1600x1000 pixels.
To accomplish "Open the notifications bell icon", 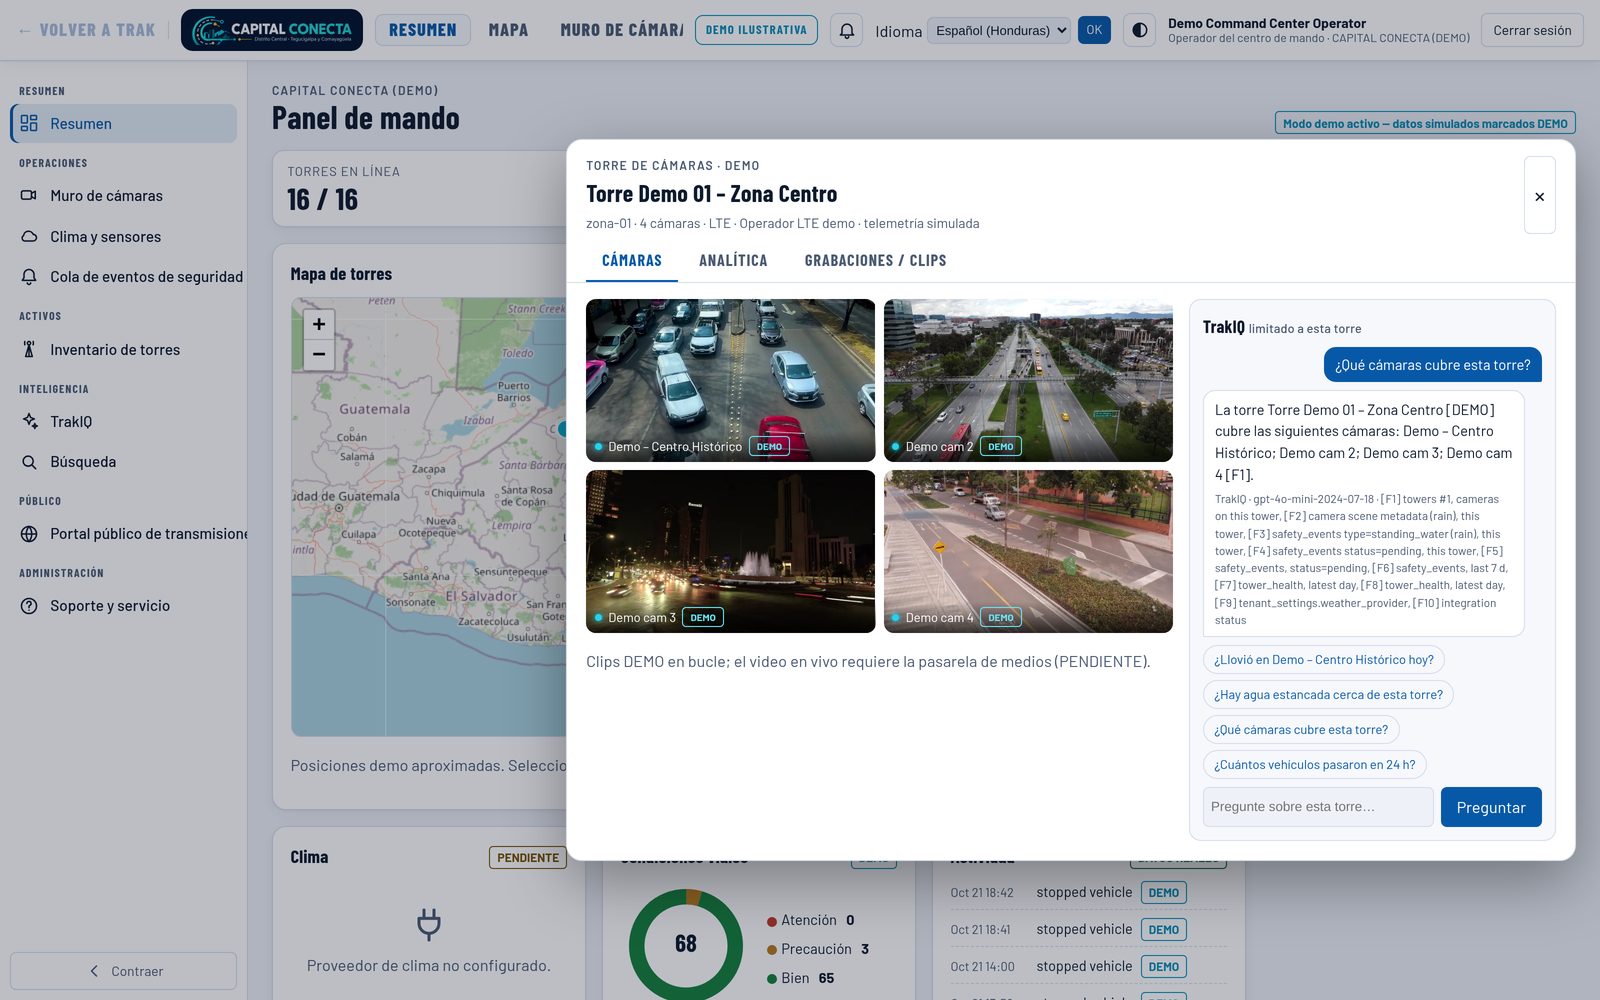I will click(x=846, y=30).
